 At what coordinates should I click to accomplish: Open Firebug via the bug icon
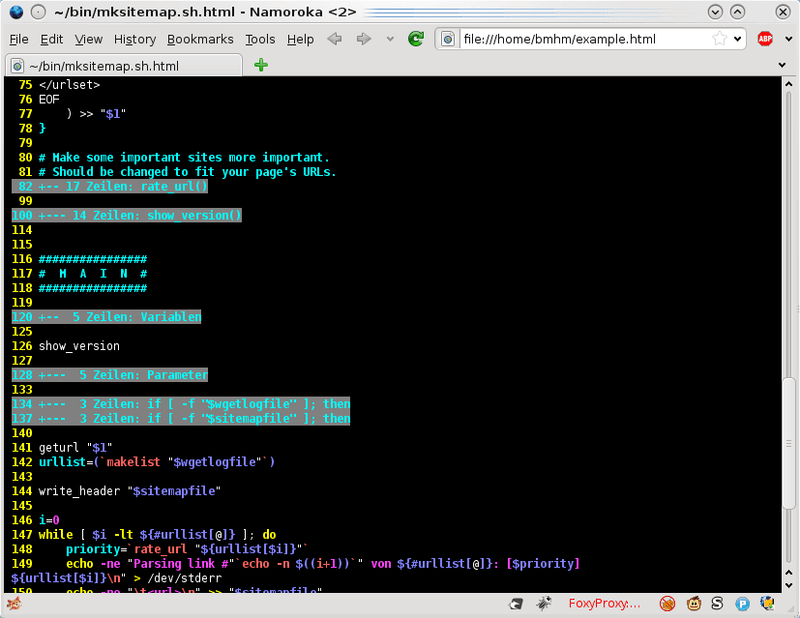coord(543,604)
